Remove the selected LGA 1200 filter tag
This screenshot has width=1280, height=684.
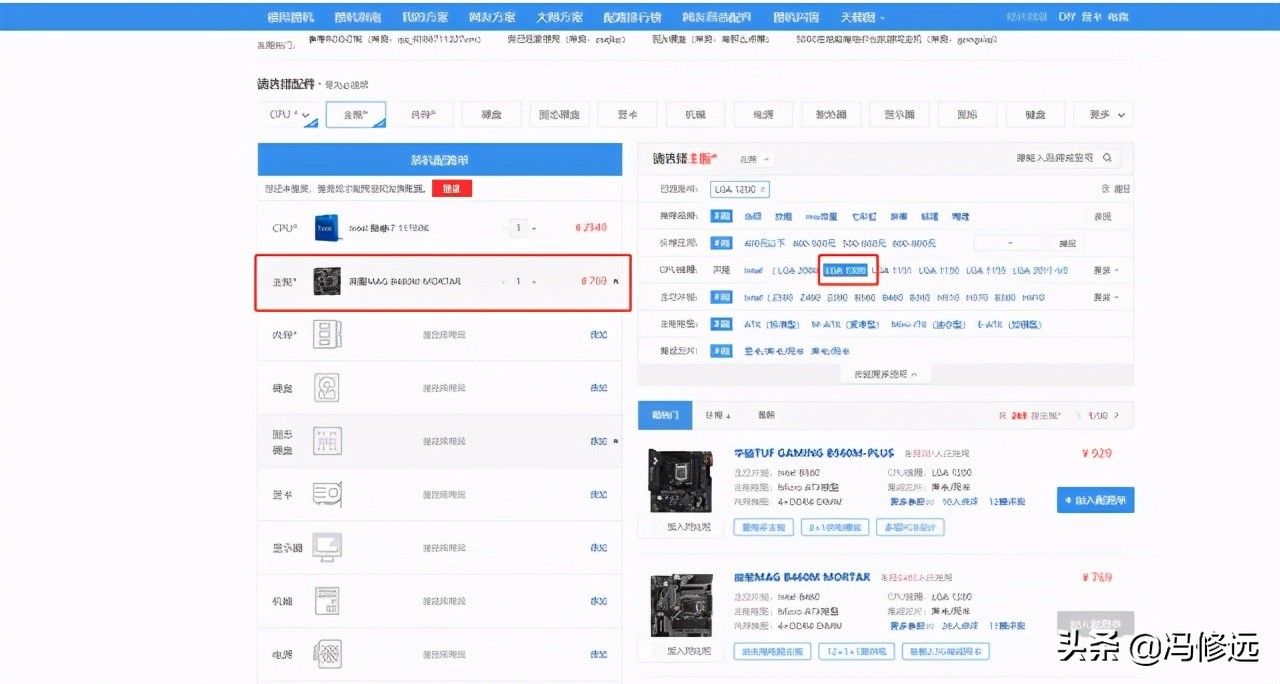763,189
